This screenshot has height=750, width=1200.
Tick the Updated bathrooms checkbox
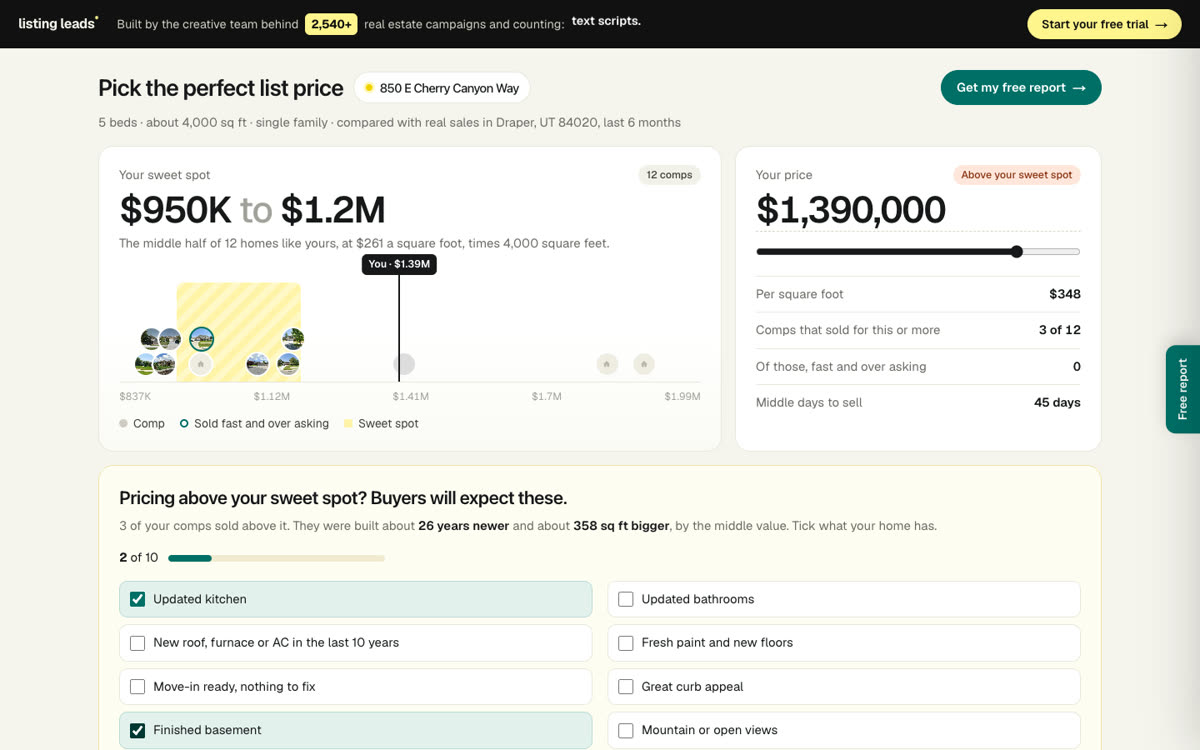point(626,599)
